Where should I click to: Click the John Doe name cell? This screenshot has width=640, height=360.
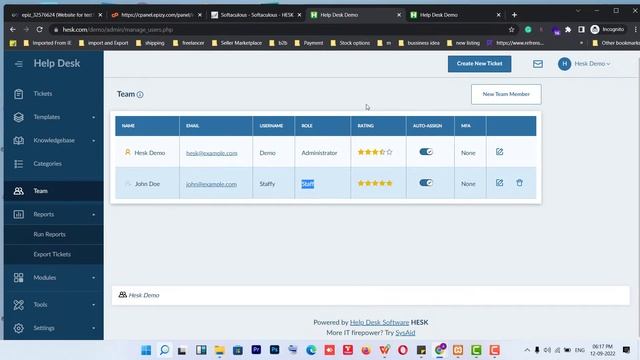(x=147, y=184)
